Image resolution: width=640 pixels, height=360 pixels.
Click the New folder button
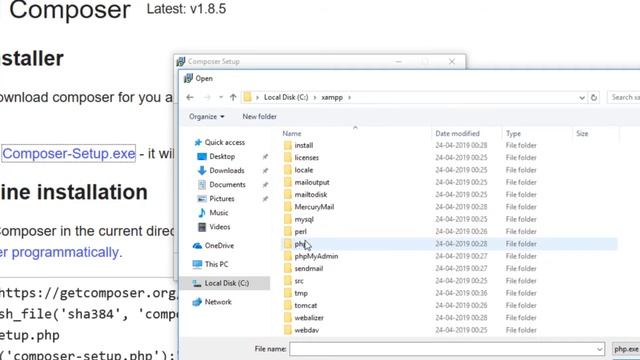click(259, 116)
